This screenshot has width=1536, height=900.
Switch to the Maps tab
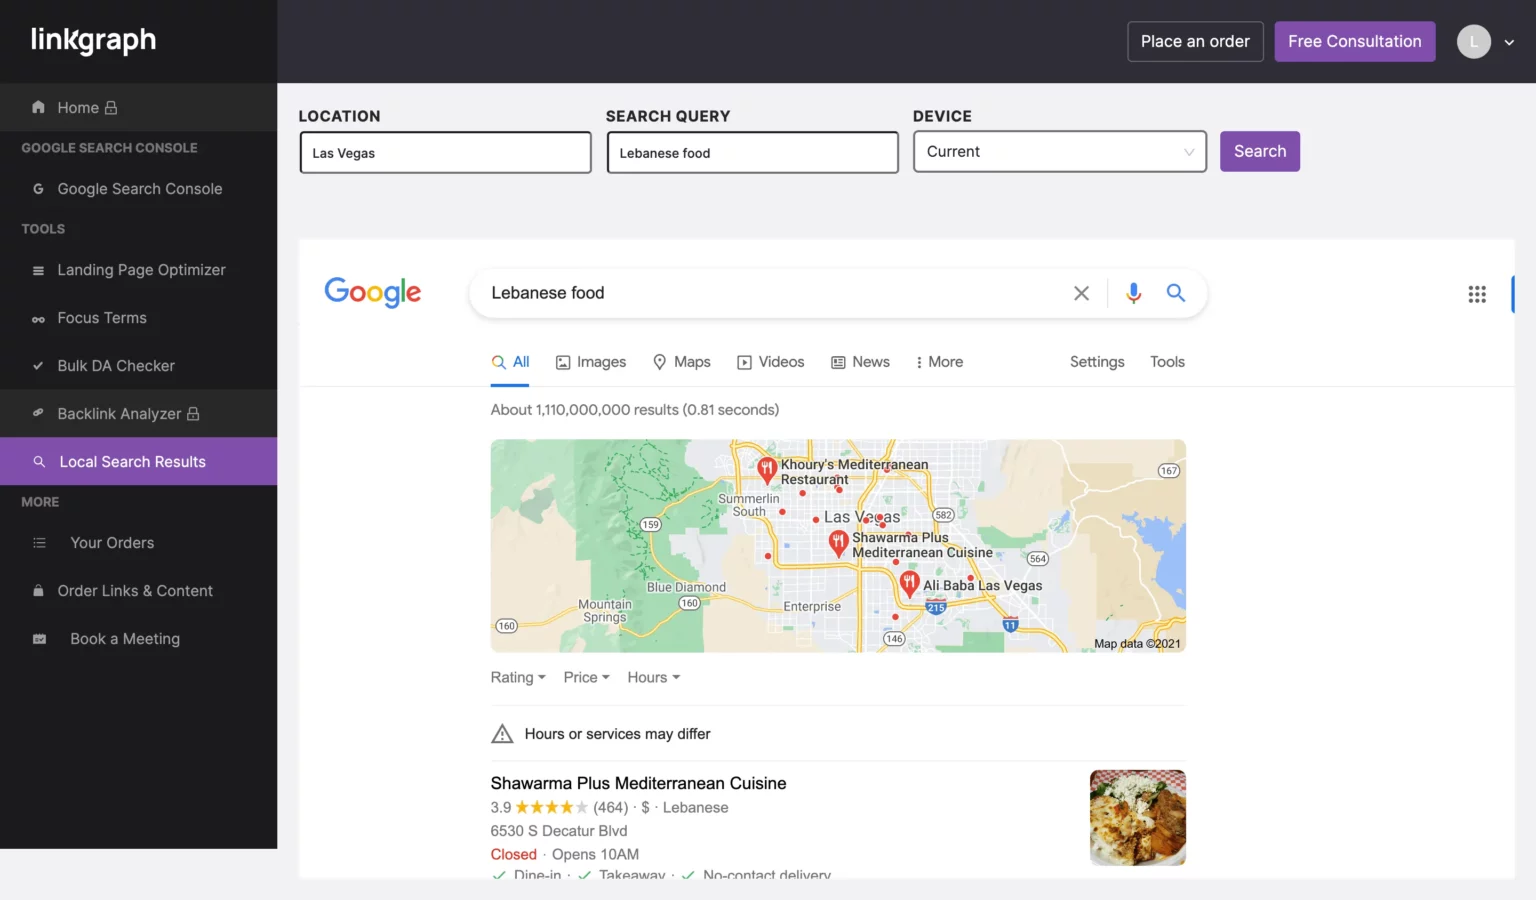[682, 362]
